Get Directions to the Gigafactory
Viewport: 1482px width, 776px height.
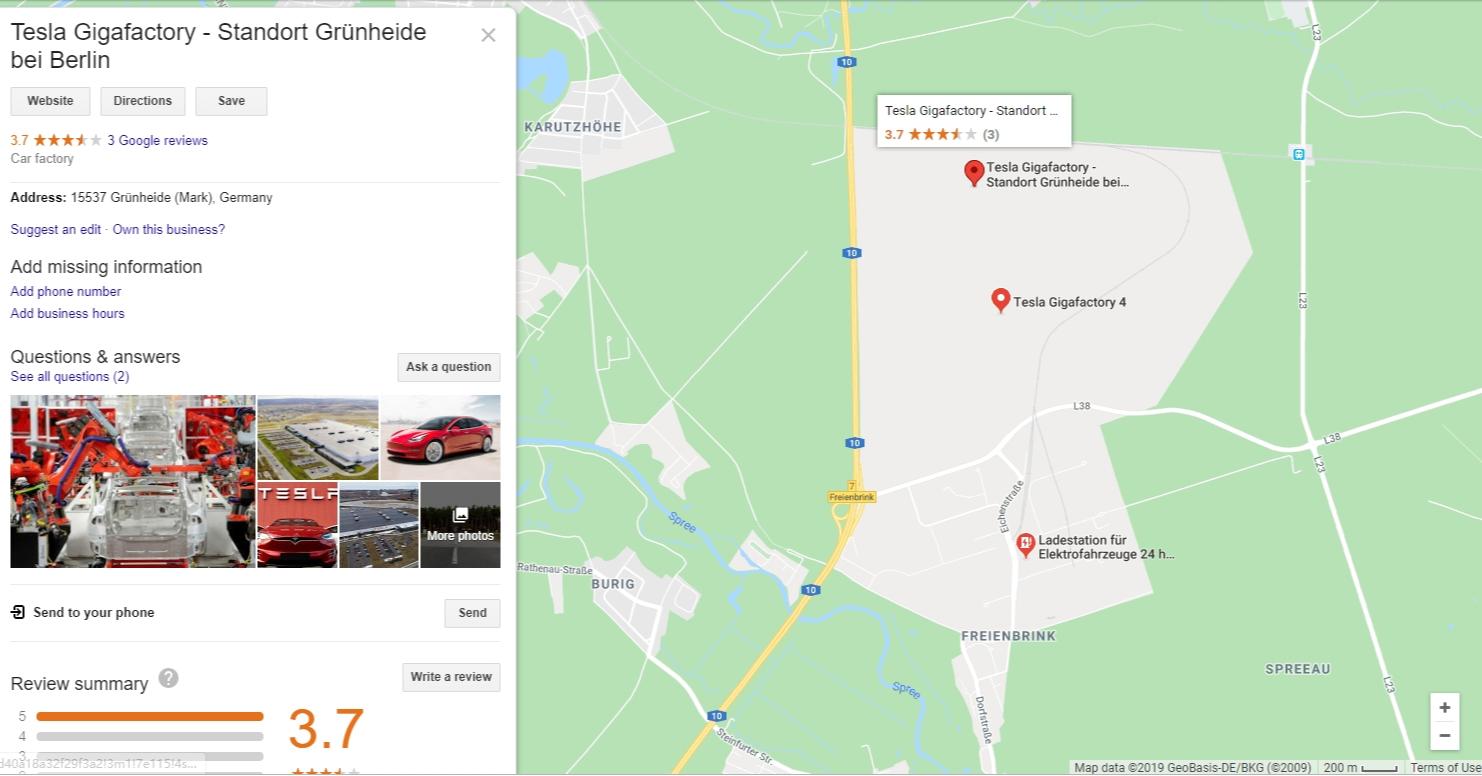click(142, 101)
